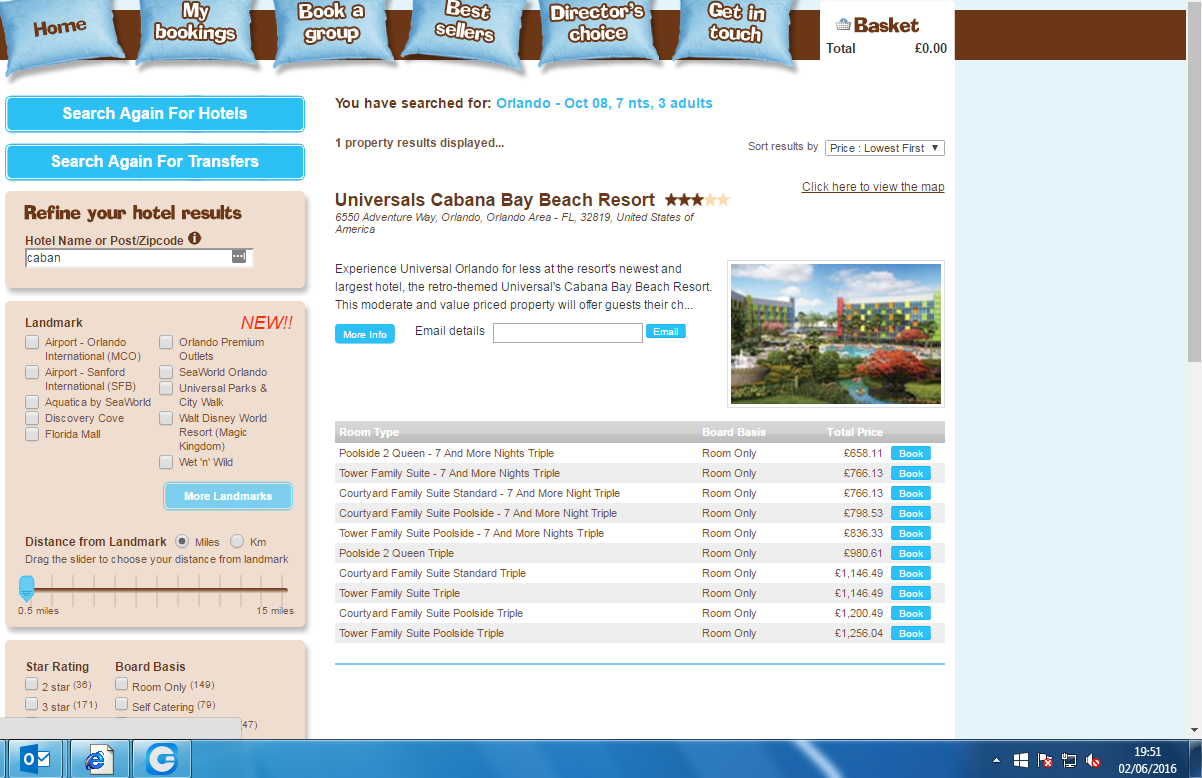Tick the Discovery Cove checkbox
1202x778 pixels.
[32, 418]
